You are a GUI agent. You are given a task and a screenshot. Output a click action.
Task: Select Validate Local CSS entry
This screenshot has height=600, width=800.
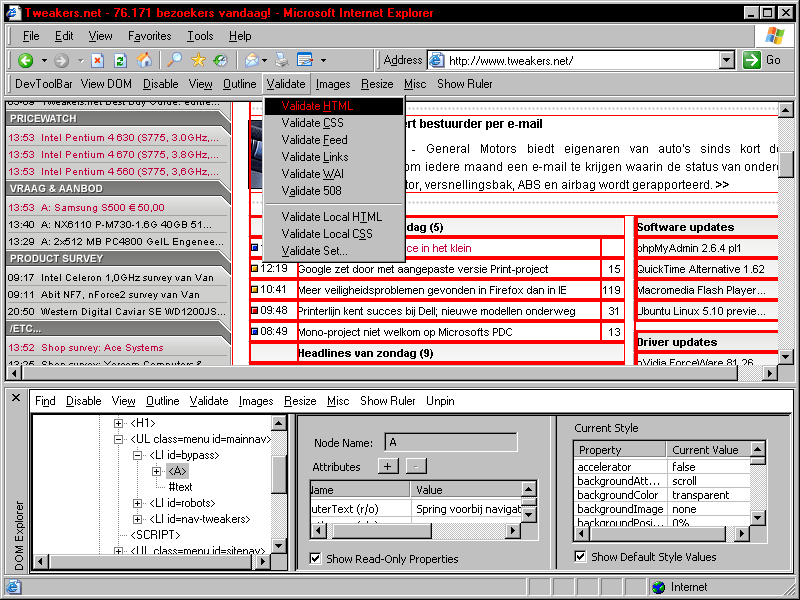click(334, 234)
